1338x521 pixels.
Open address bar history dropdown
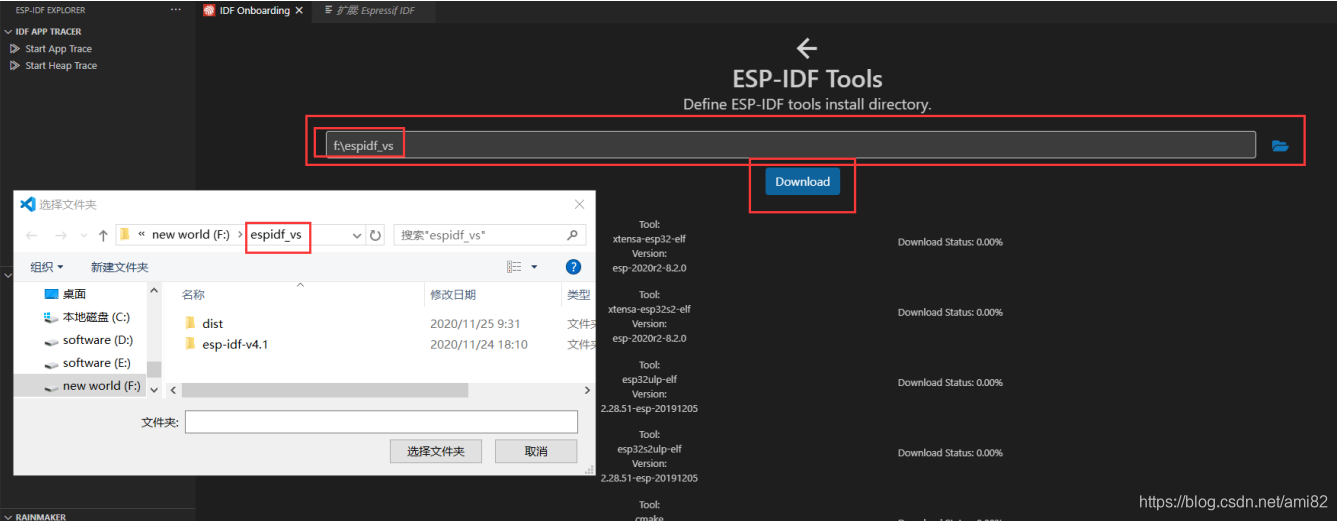pos(357,236)
